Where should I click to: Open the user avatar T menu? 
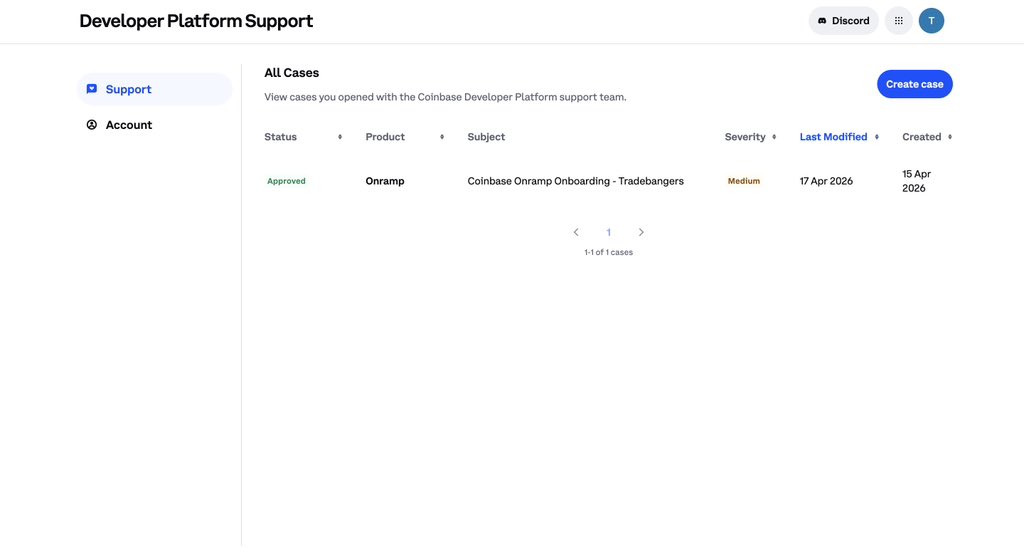click(x=931, y=21)
